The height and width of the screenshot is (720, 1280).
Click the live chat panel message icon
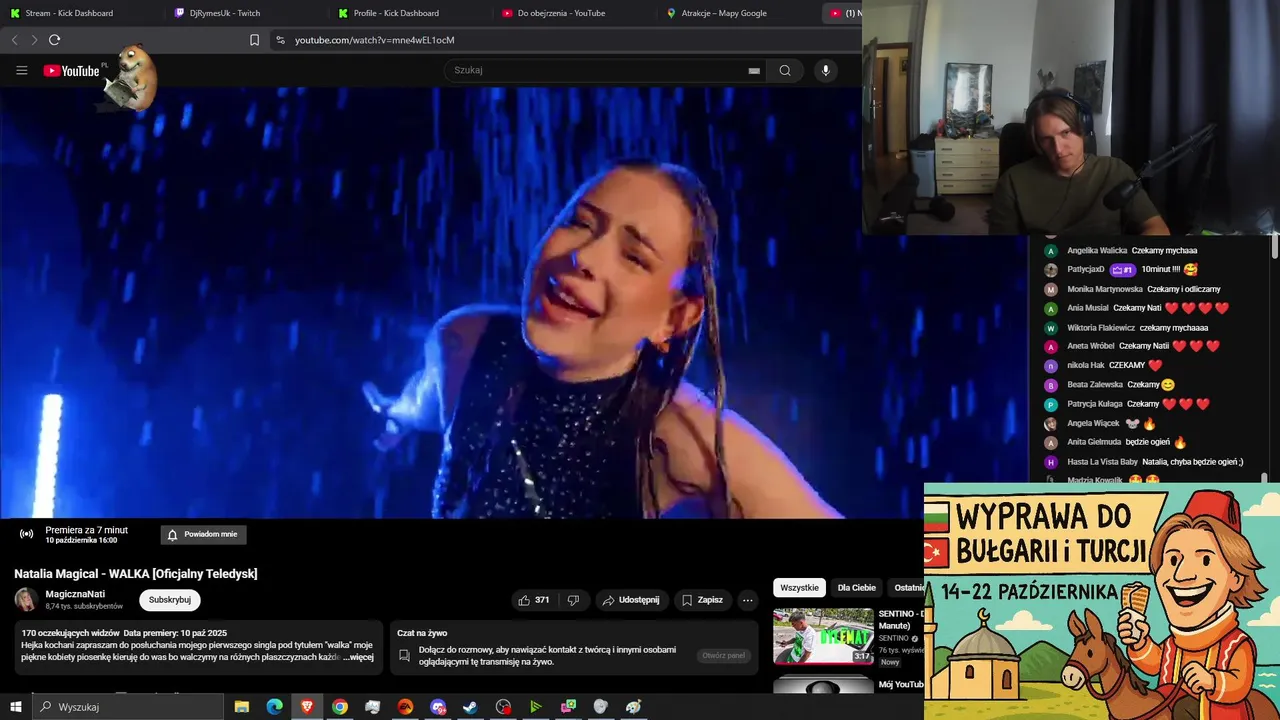coord(404,656)
